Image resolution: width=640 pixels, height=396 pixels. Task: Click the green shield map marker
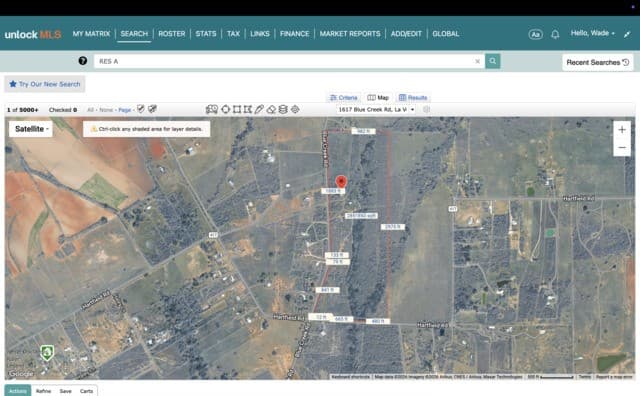click(x=47, y=352)
